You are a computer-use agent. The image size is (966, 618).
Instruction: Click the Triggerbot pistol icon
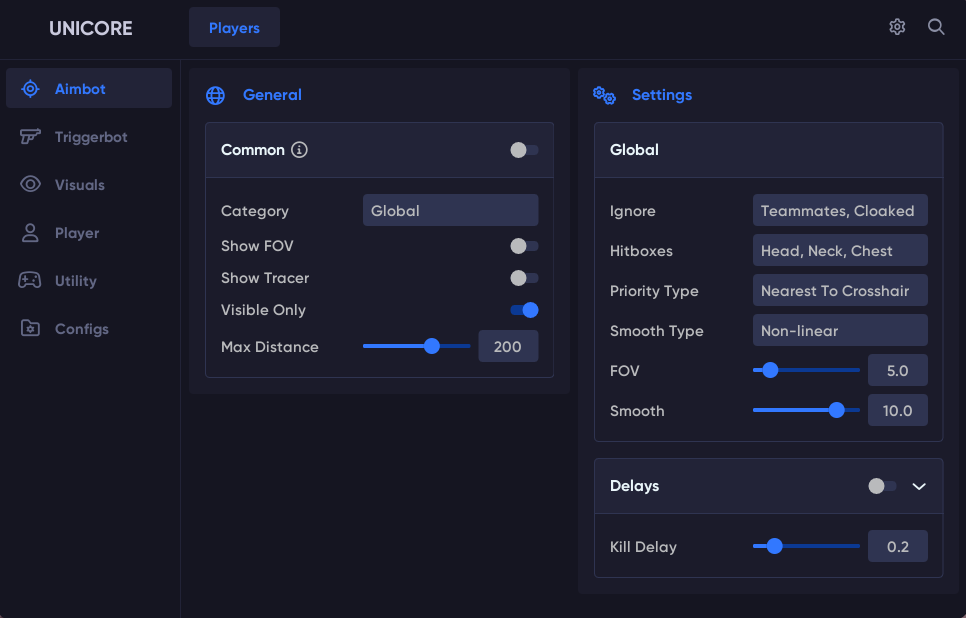[x=30, y=137]
